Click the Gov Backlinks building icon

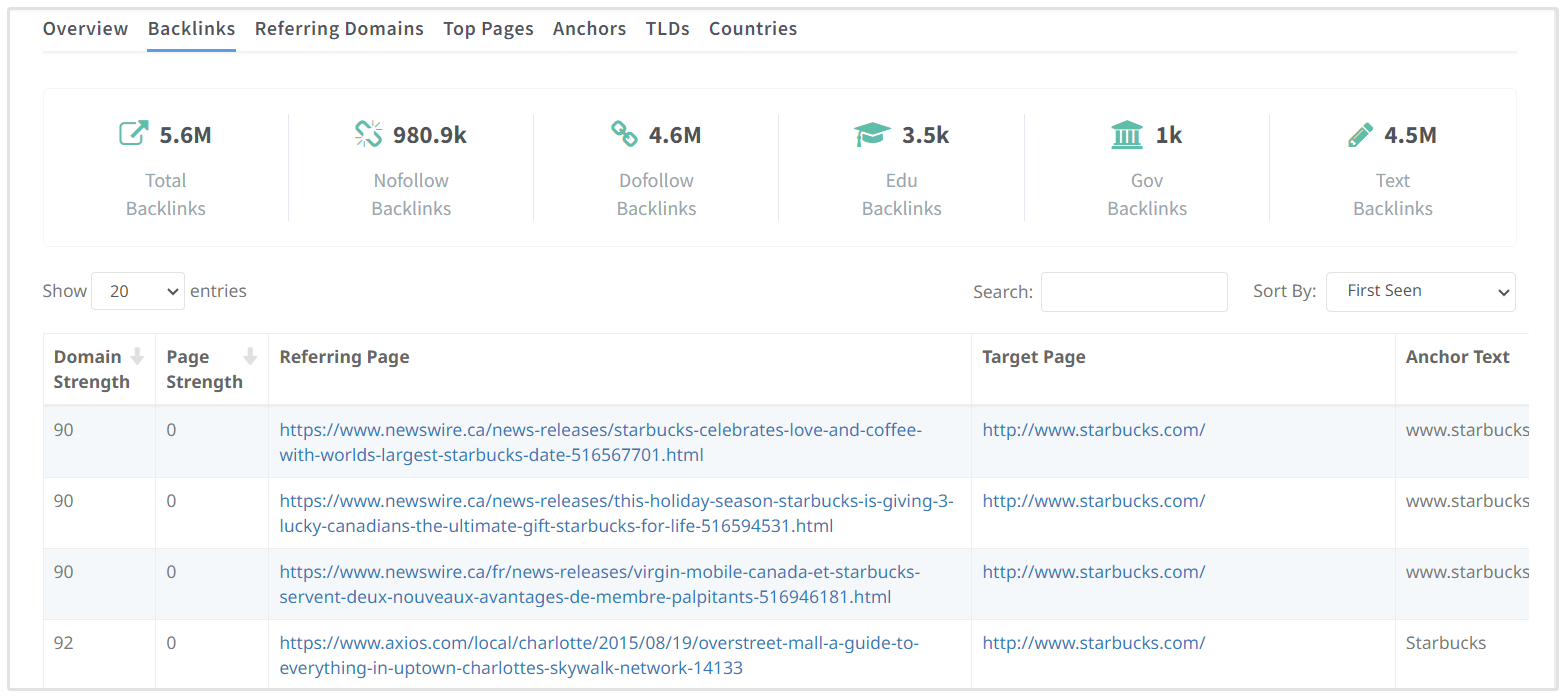click(x=1127, y=134)
